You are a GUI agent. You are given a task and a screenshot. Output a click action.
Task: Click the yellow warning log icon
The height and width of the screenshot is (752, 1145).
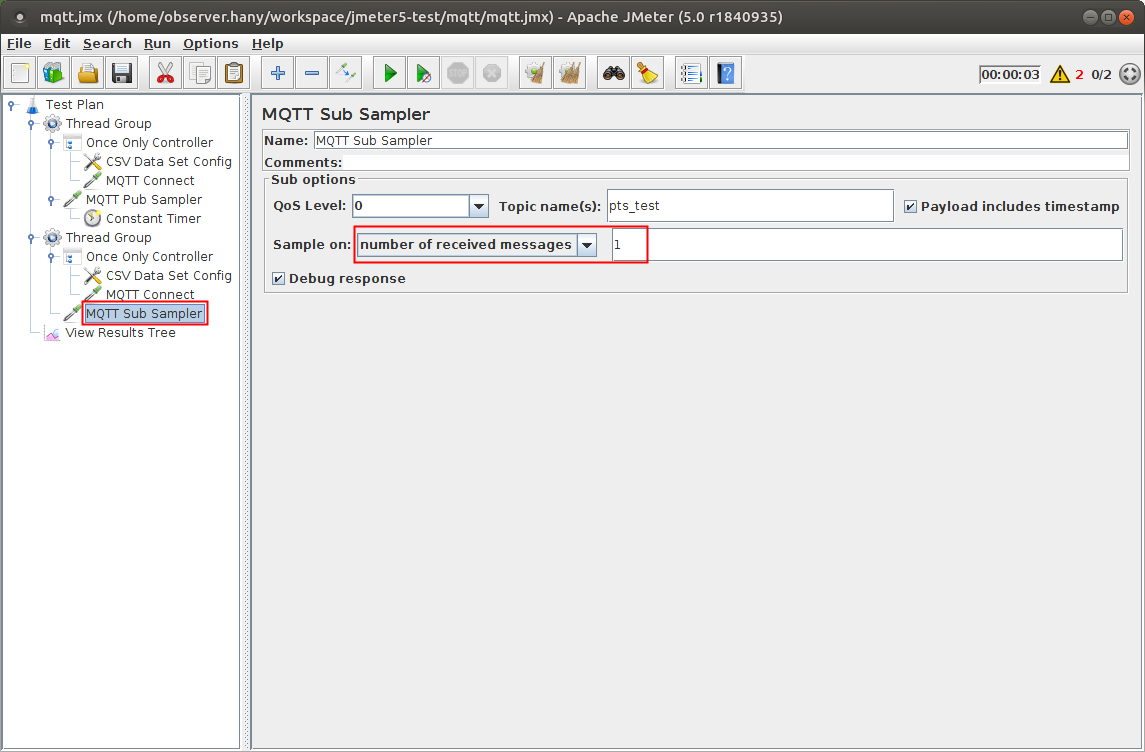pyautogui.click(x=1060, y=74)
